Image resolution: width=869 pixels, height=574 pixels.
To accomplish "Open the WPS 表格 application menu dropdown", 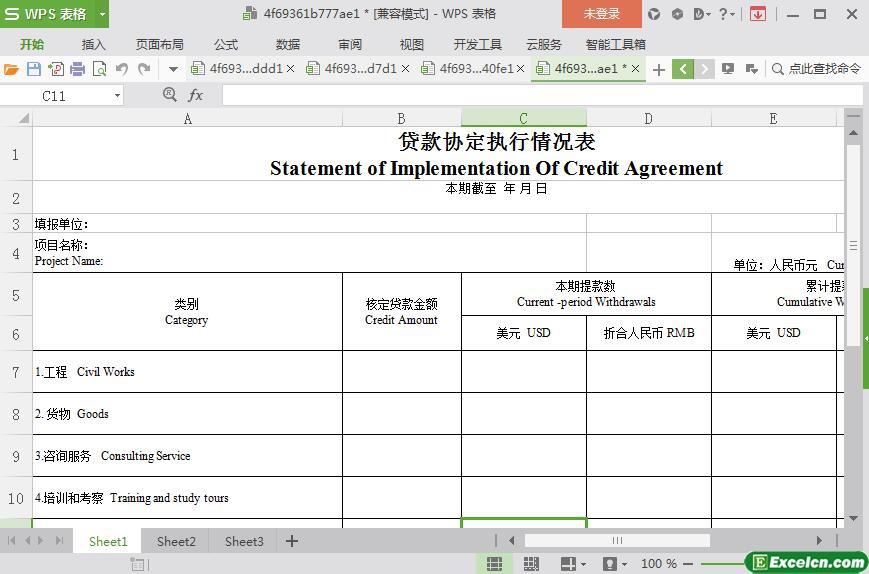I will pos(102,14).
